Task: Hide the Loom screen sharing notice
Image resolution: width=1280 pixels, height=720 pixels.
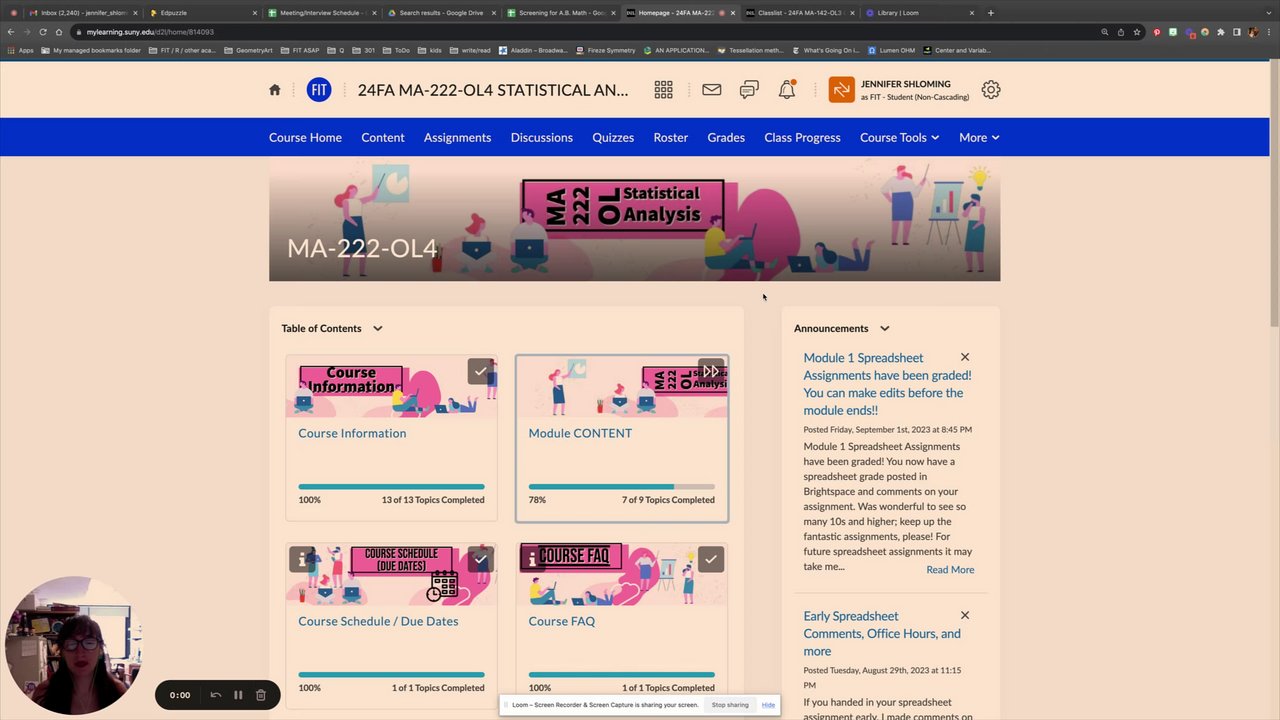Action: click(768, 705)
